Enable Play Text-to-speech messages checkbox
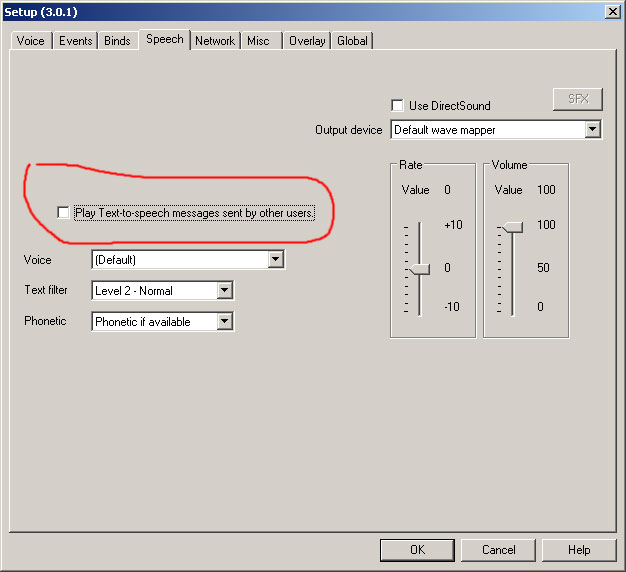This screenshot has height=572, width=626. tap(64, 213)
